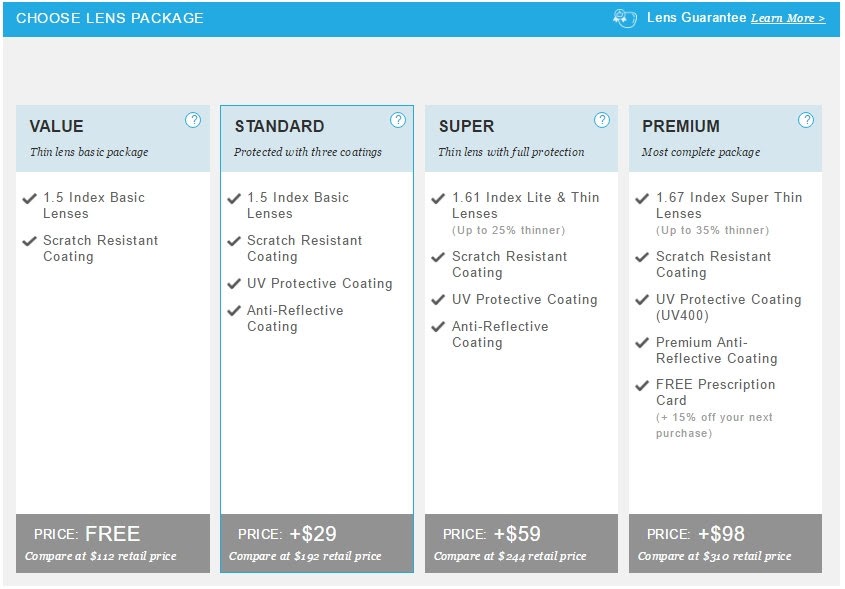The image size is (845, 589).
Task: Select the VALUE package header
Action: tap(113, 138)
